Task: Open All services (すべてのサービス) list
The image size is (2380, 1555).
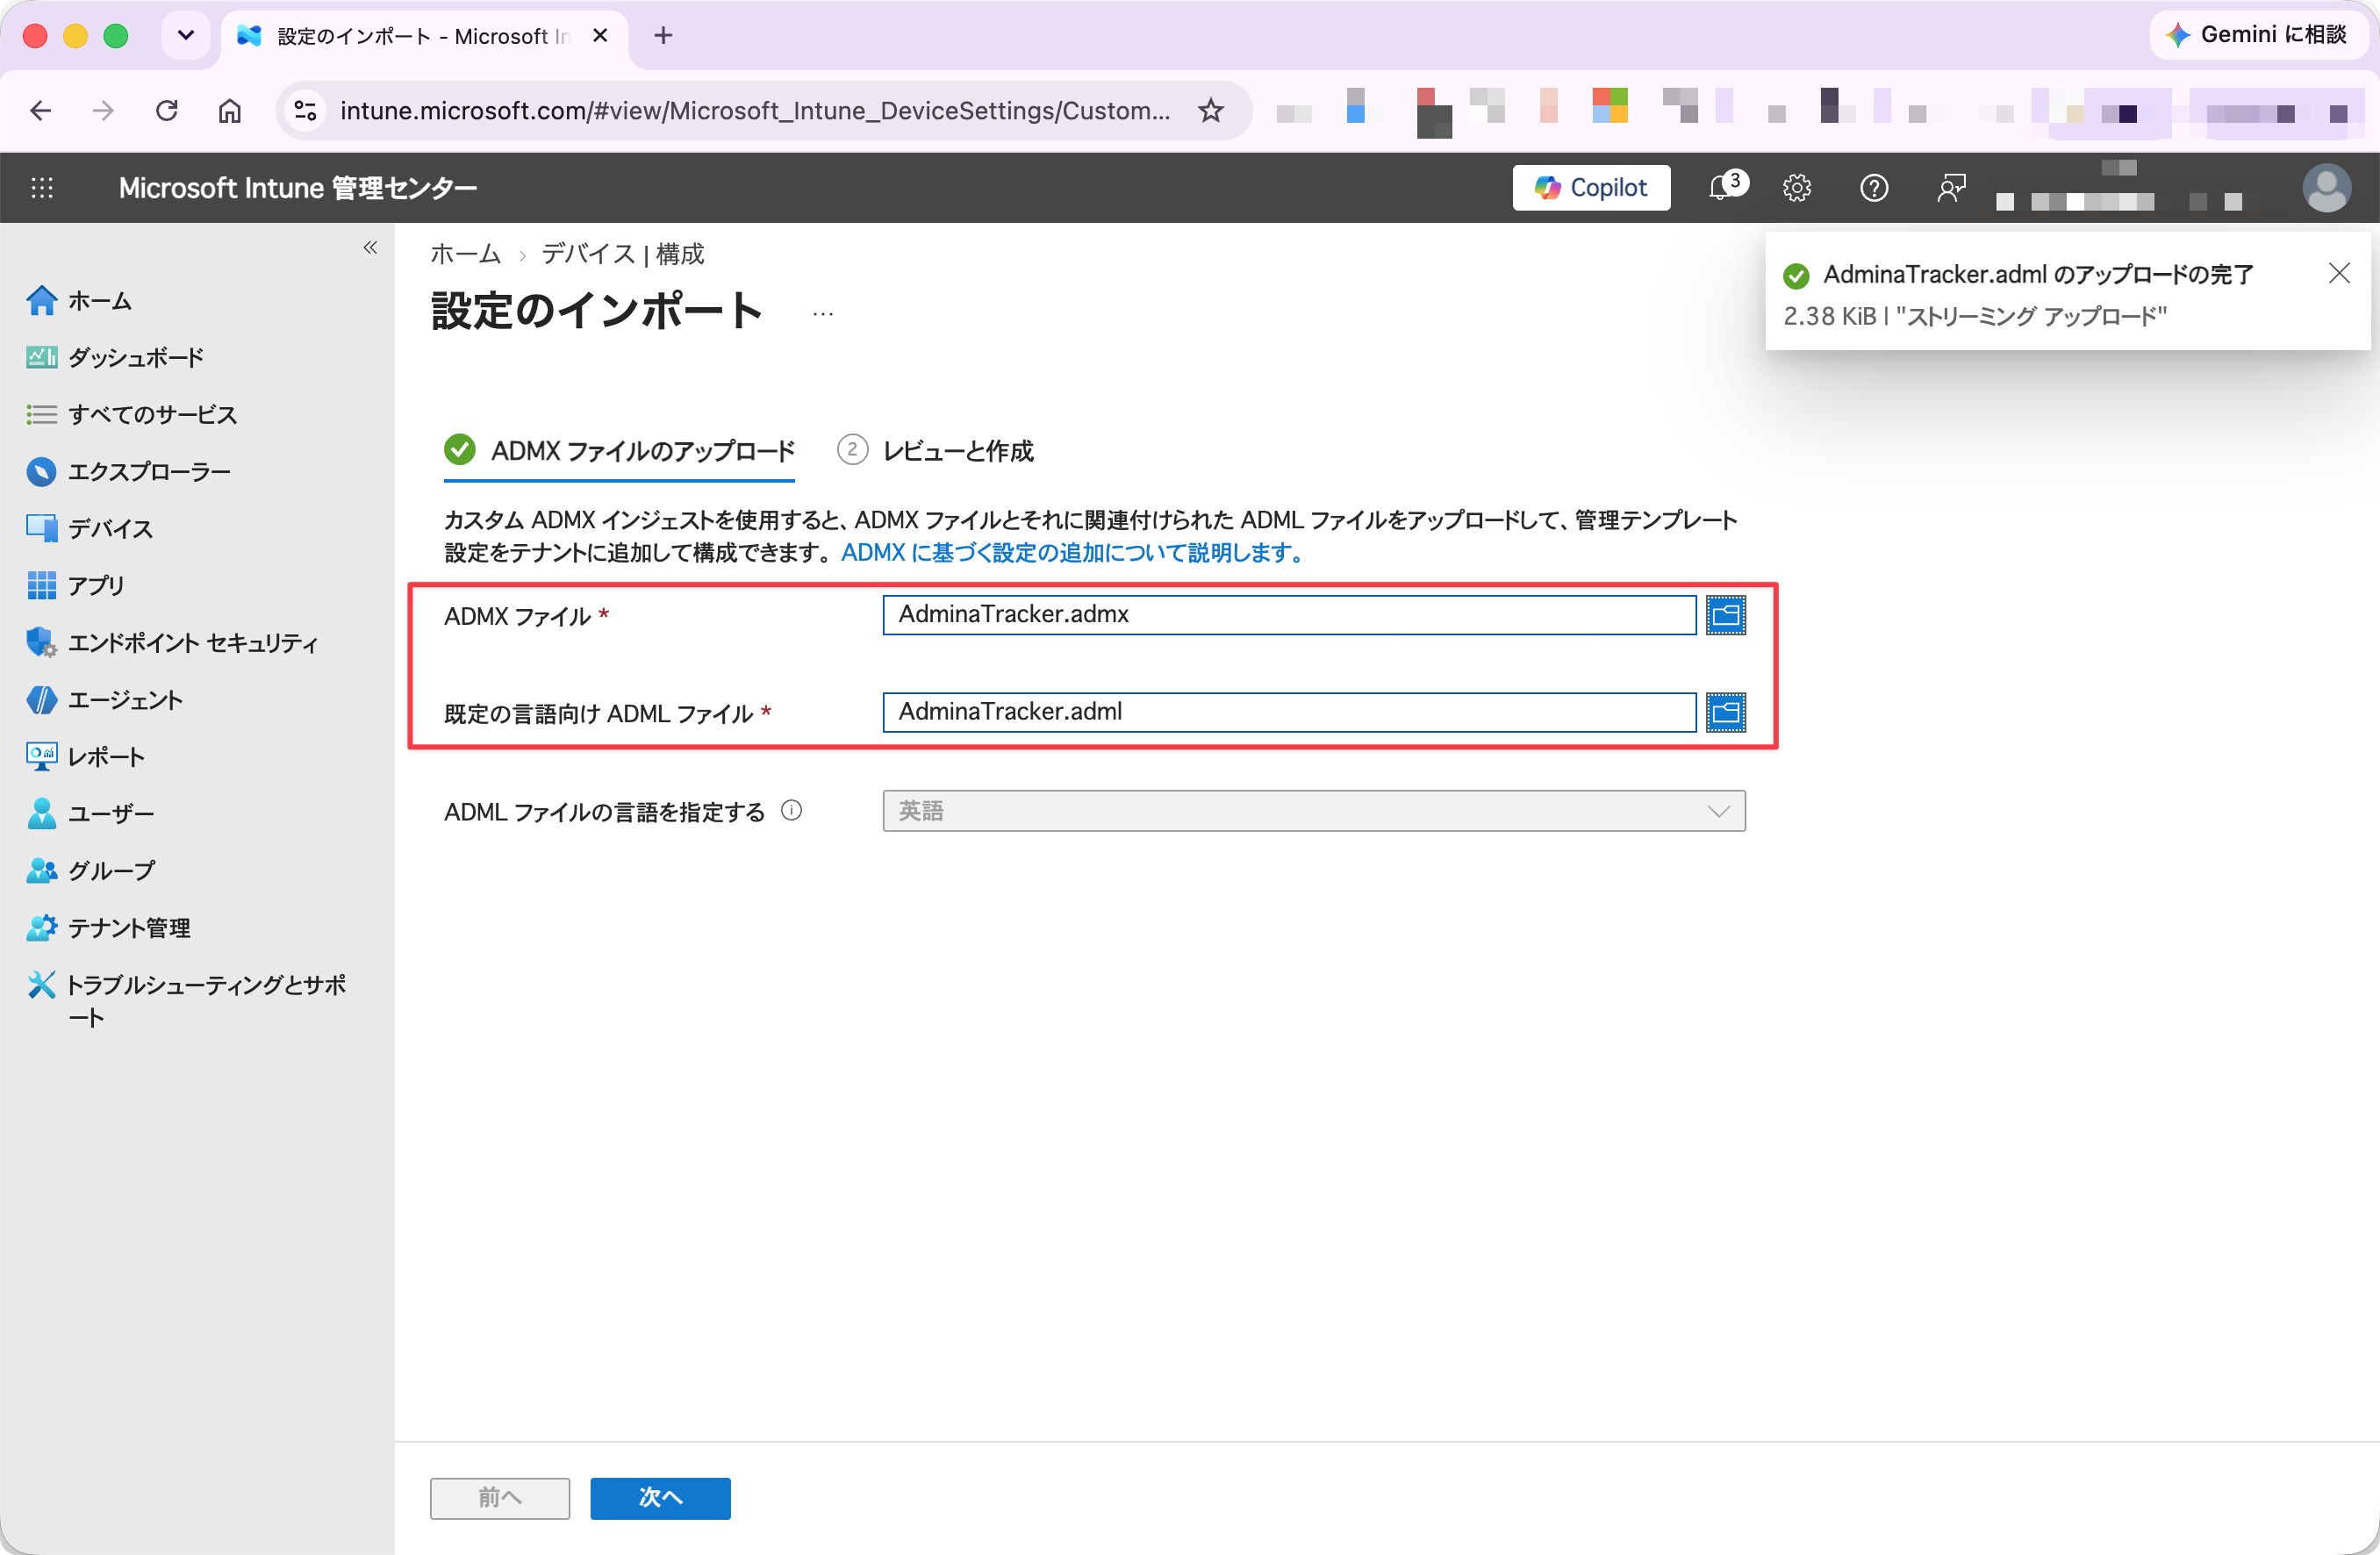Action: click(131, 414)
